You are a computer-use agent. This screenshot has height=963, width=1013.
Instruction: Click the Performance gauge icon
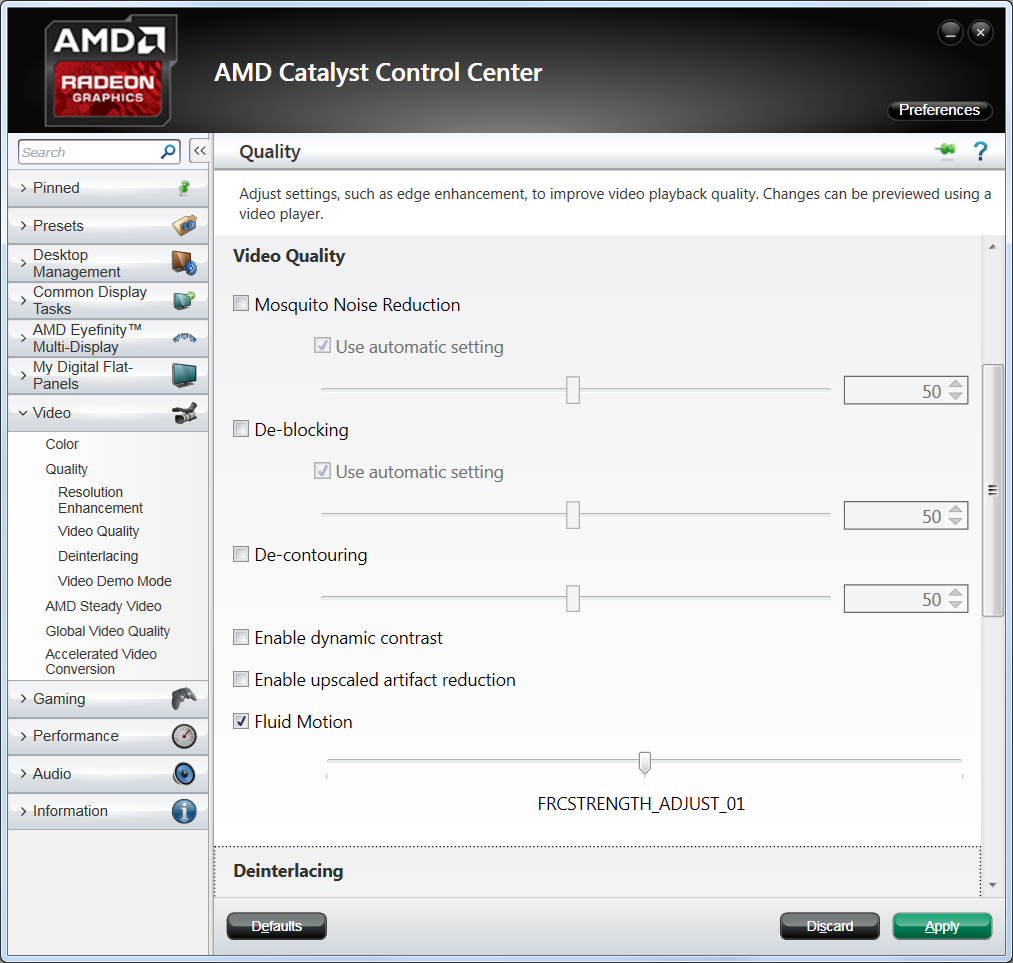184,736
